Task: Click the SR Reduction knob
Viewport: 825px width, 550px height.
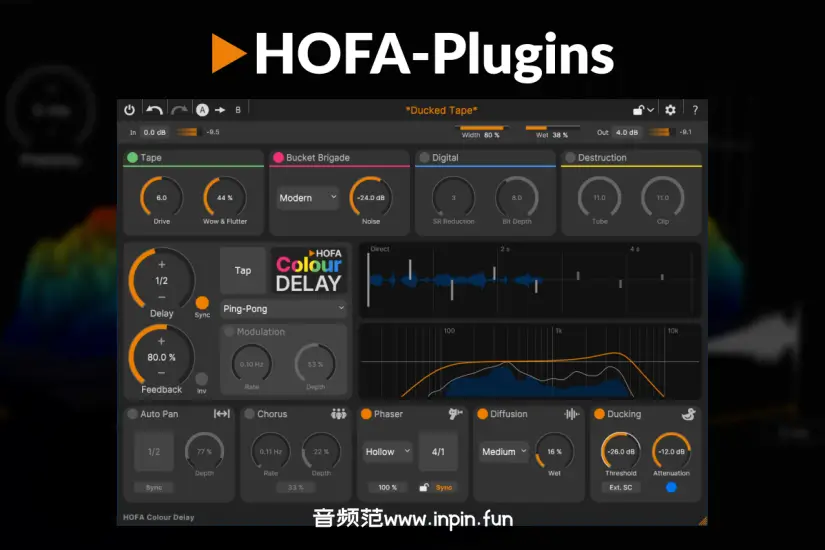Action: pos(453,197)
